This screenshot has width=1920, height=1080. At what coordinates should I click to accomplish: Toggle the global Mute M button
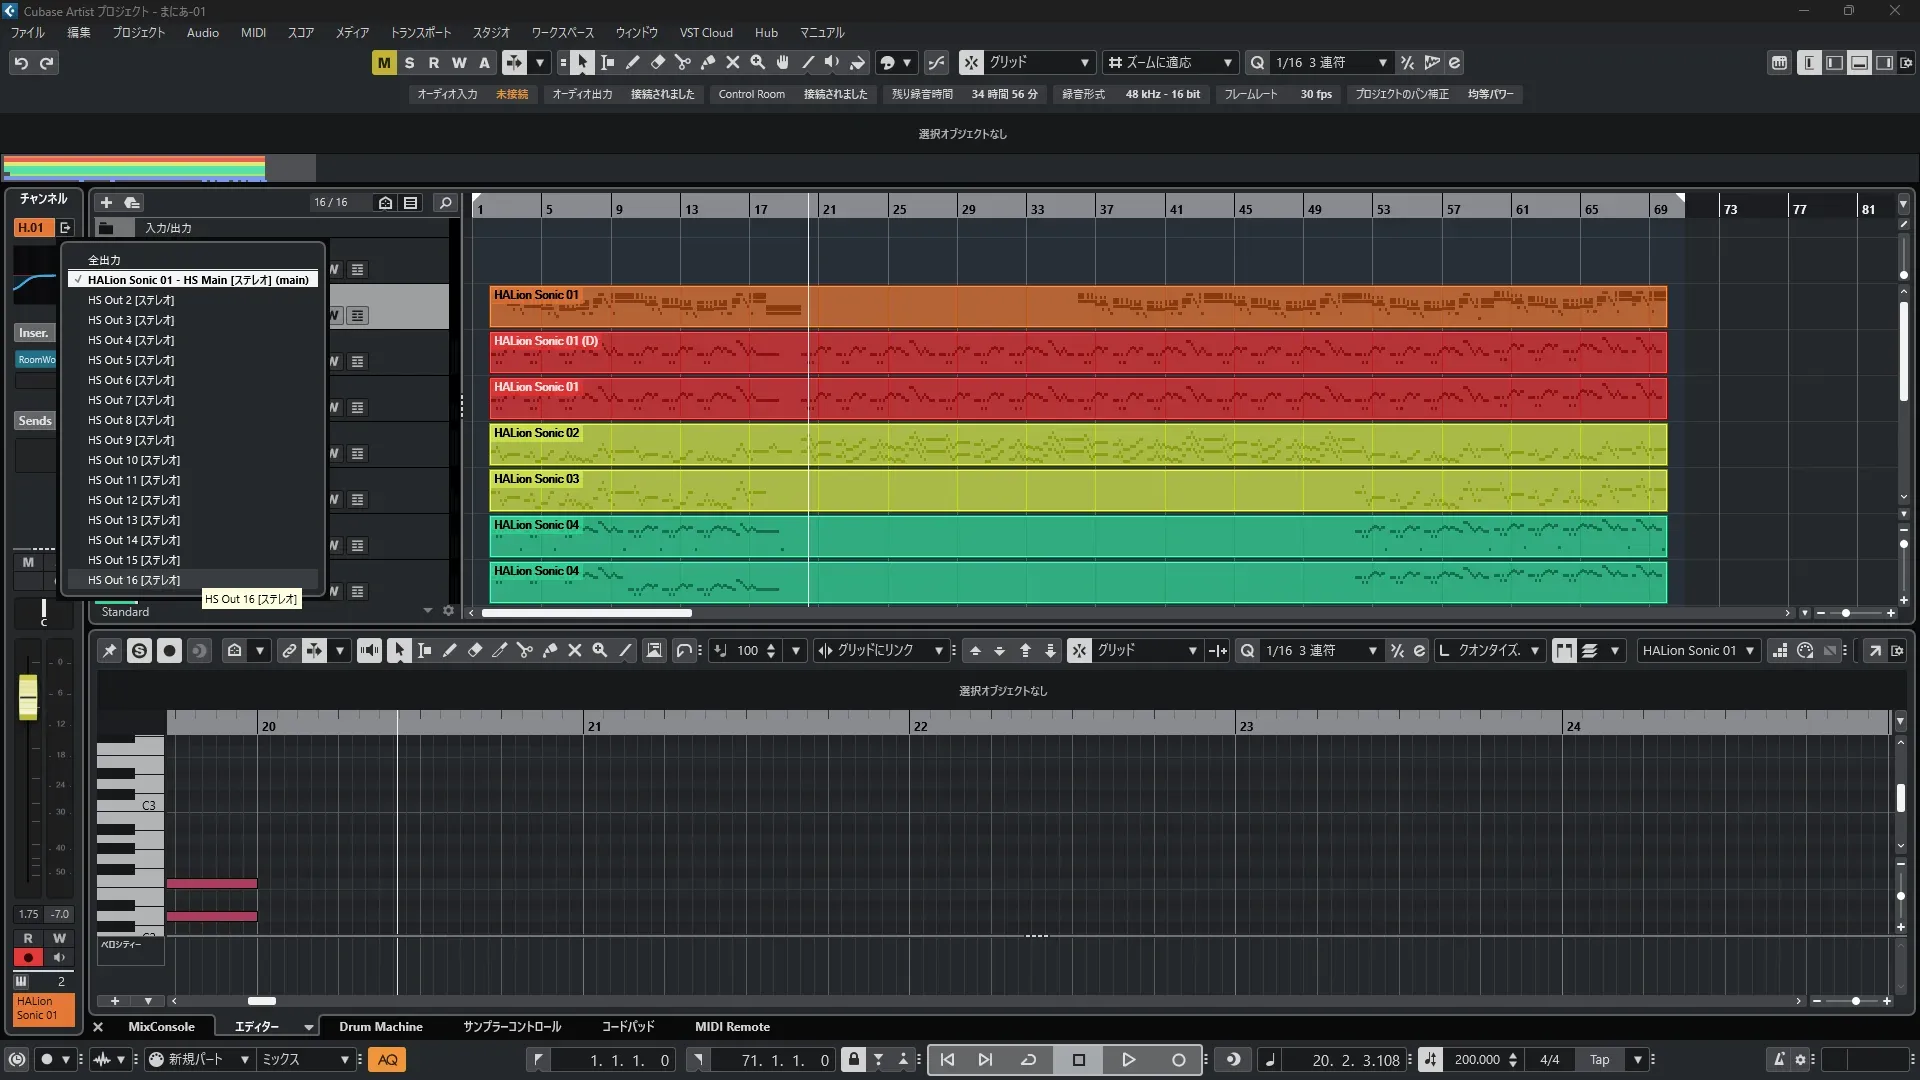coord(384,63)
